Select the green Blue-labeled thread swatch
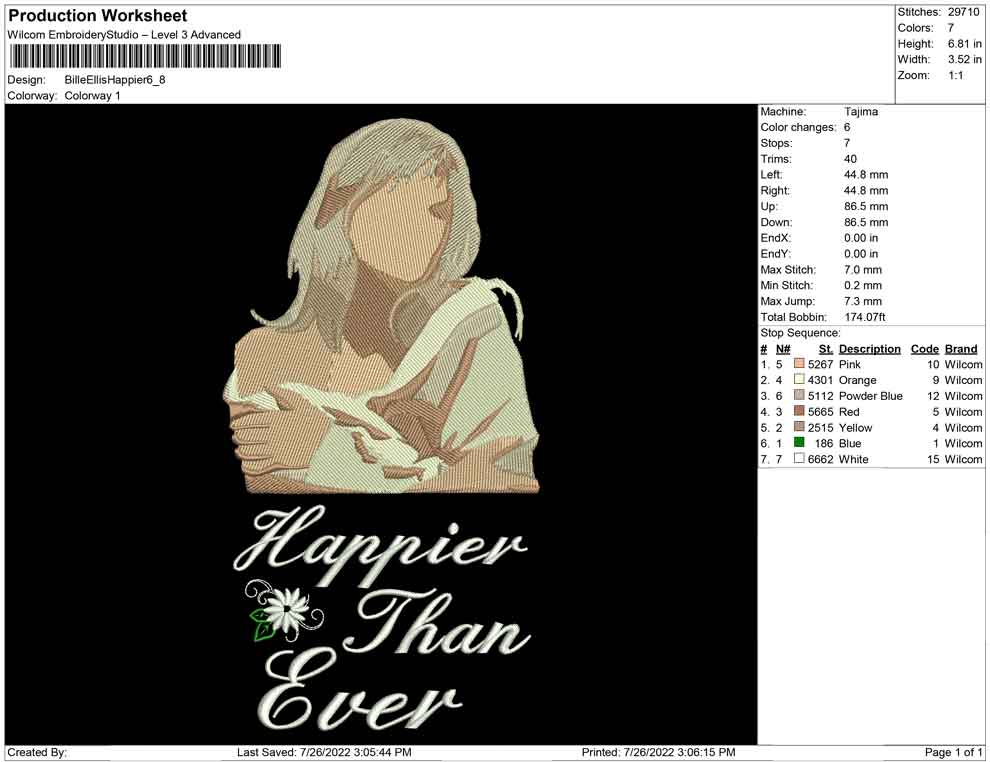Screen dimensions: 990x762 (799, 444)
